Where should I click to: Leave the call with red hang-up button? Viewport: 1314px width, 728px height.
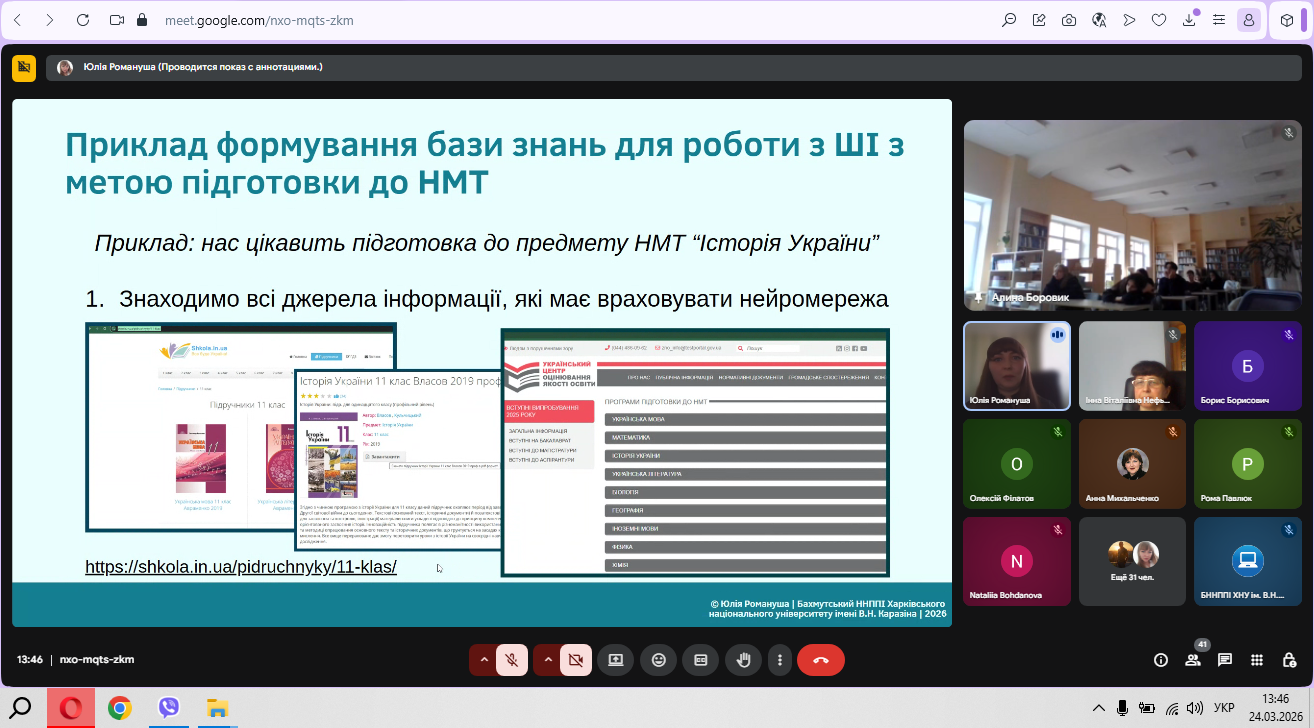click(821, 660)
